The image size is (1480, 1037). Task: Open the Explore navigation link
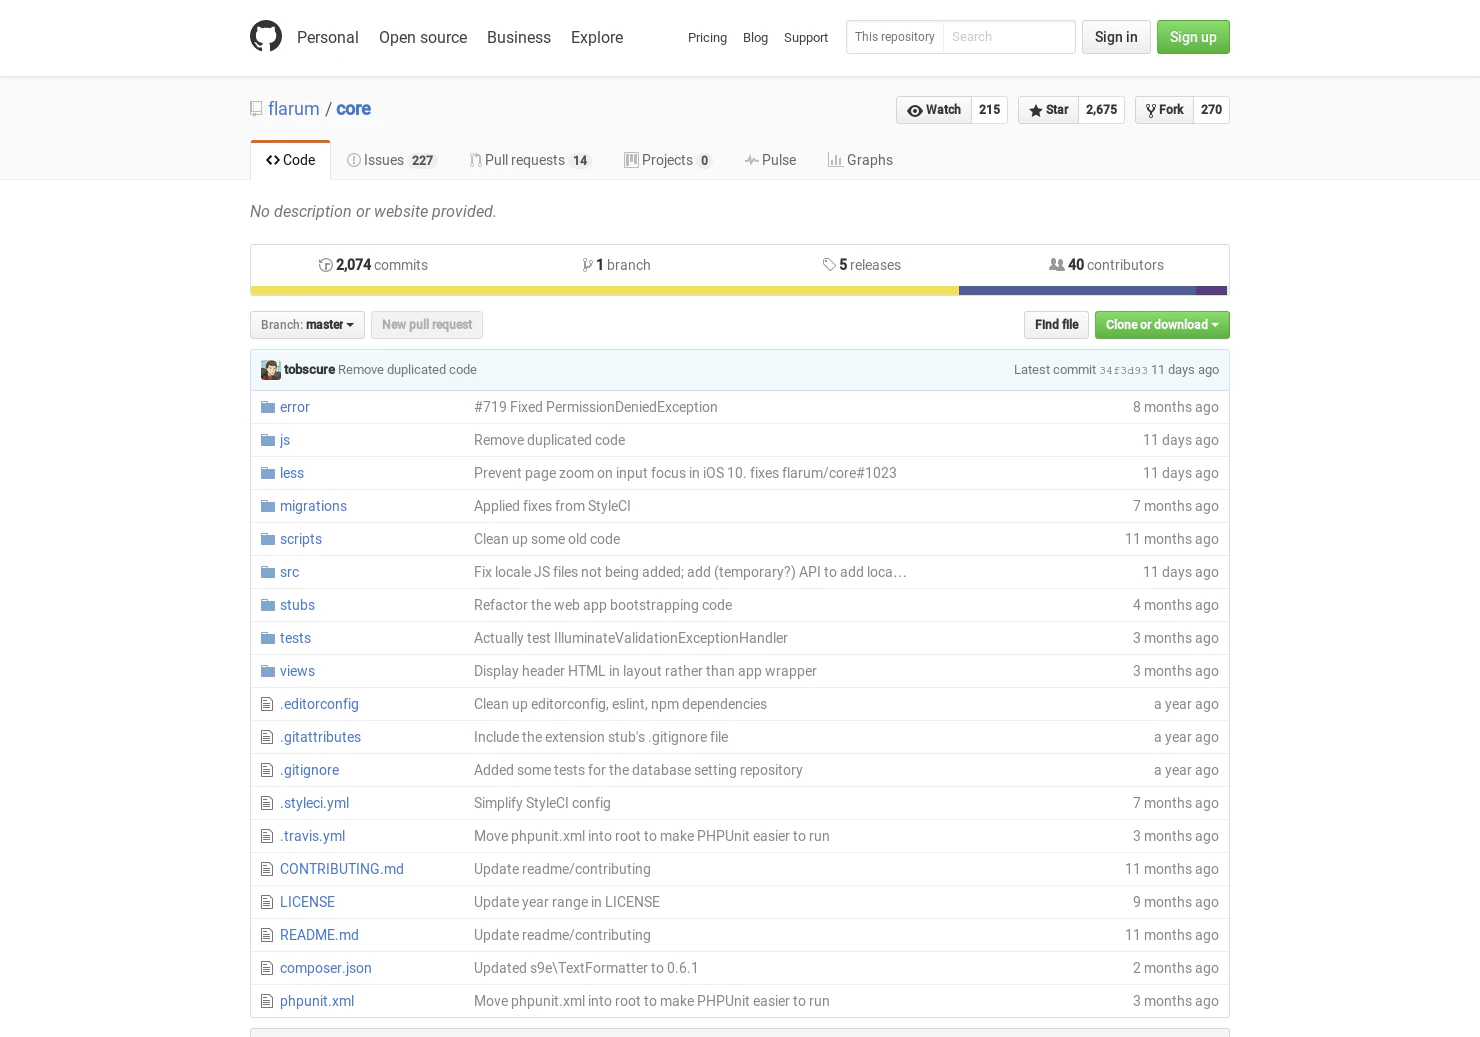[597, 37]
